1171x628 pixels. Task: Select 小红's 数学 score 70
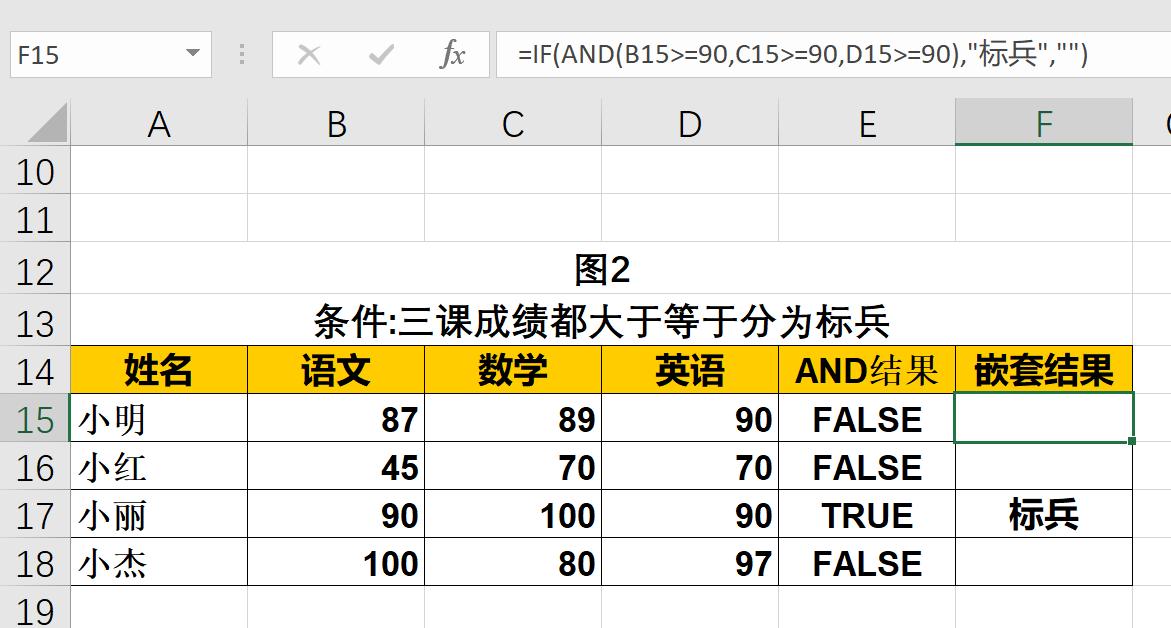513,467
